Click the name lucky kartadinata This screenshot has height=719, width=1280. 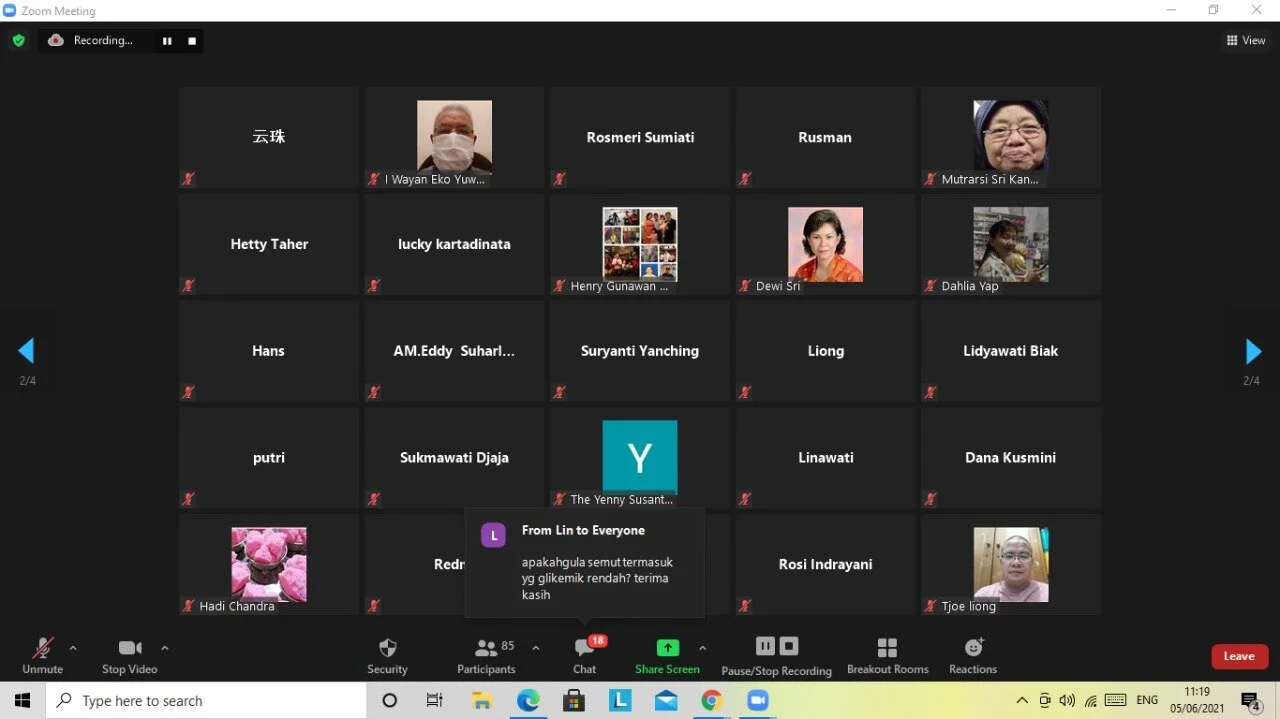(454, 244)
